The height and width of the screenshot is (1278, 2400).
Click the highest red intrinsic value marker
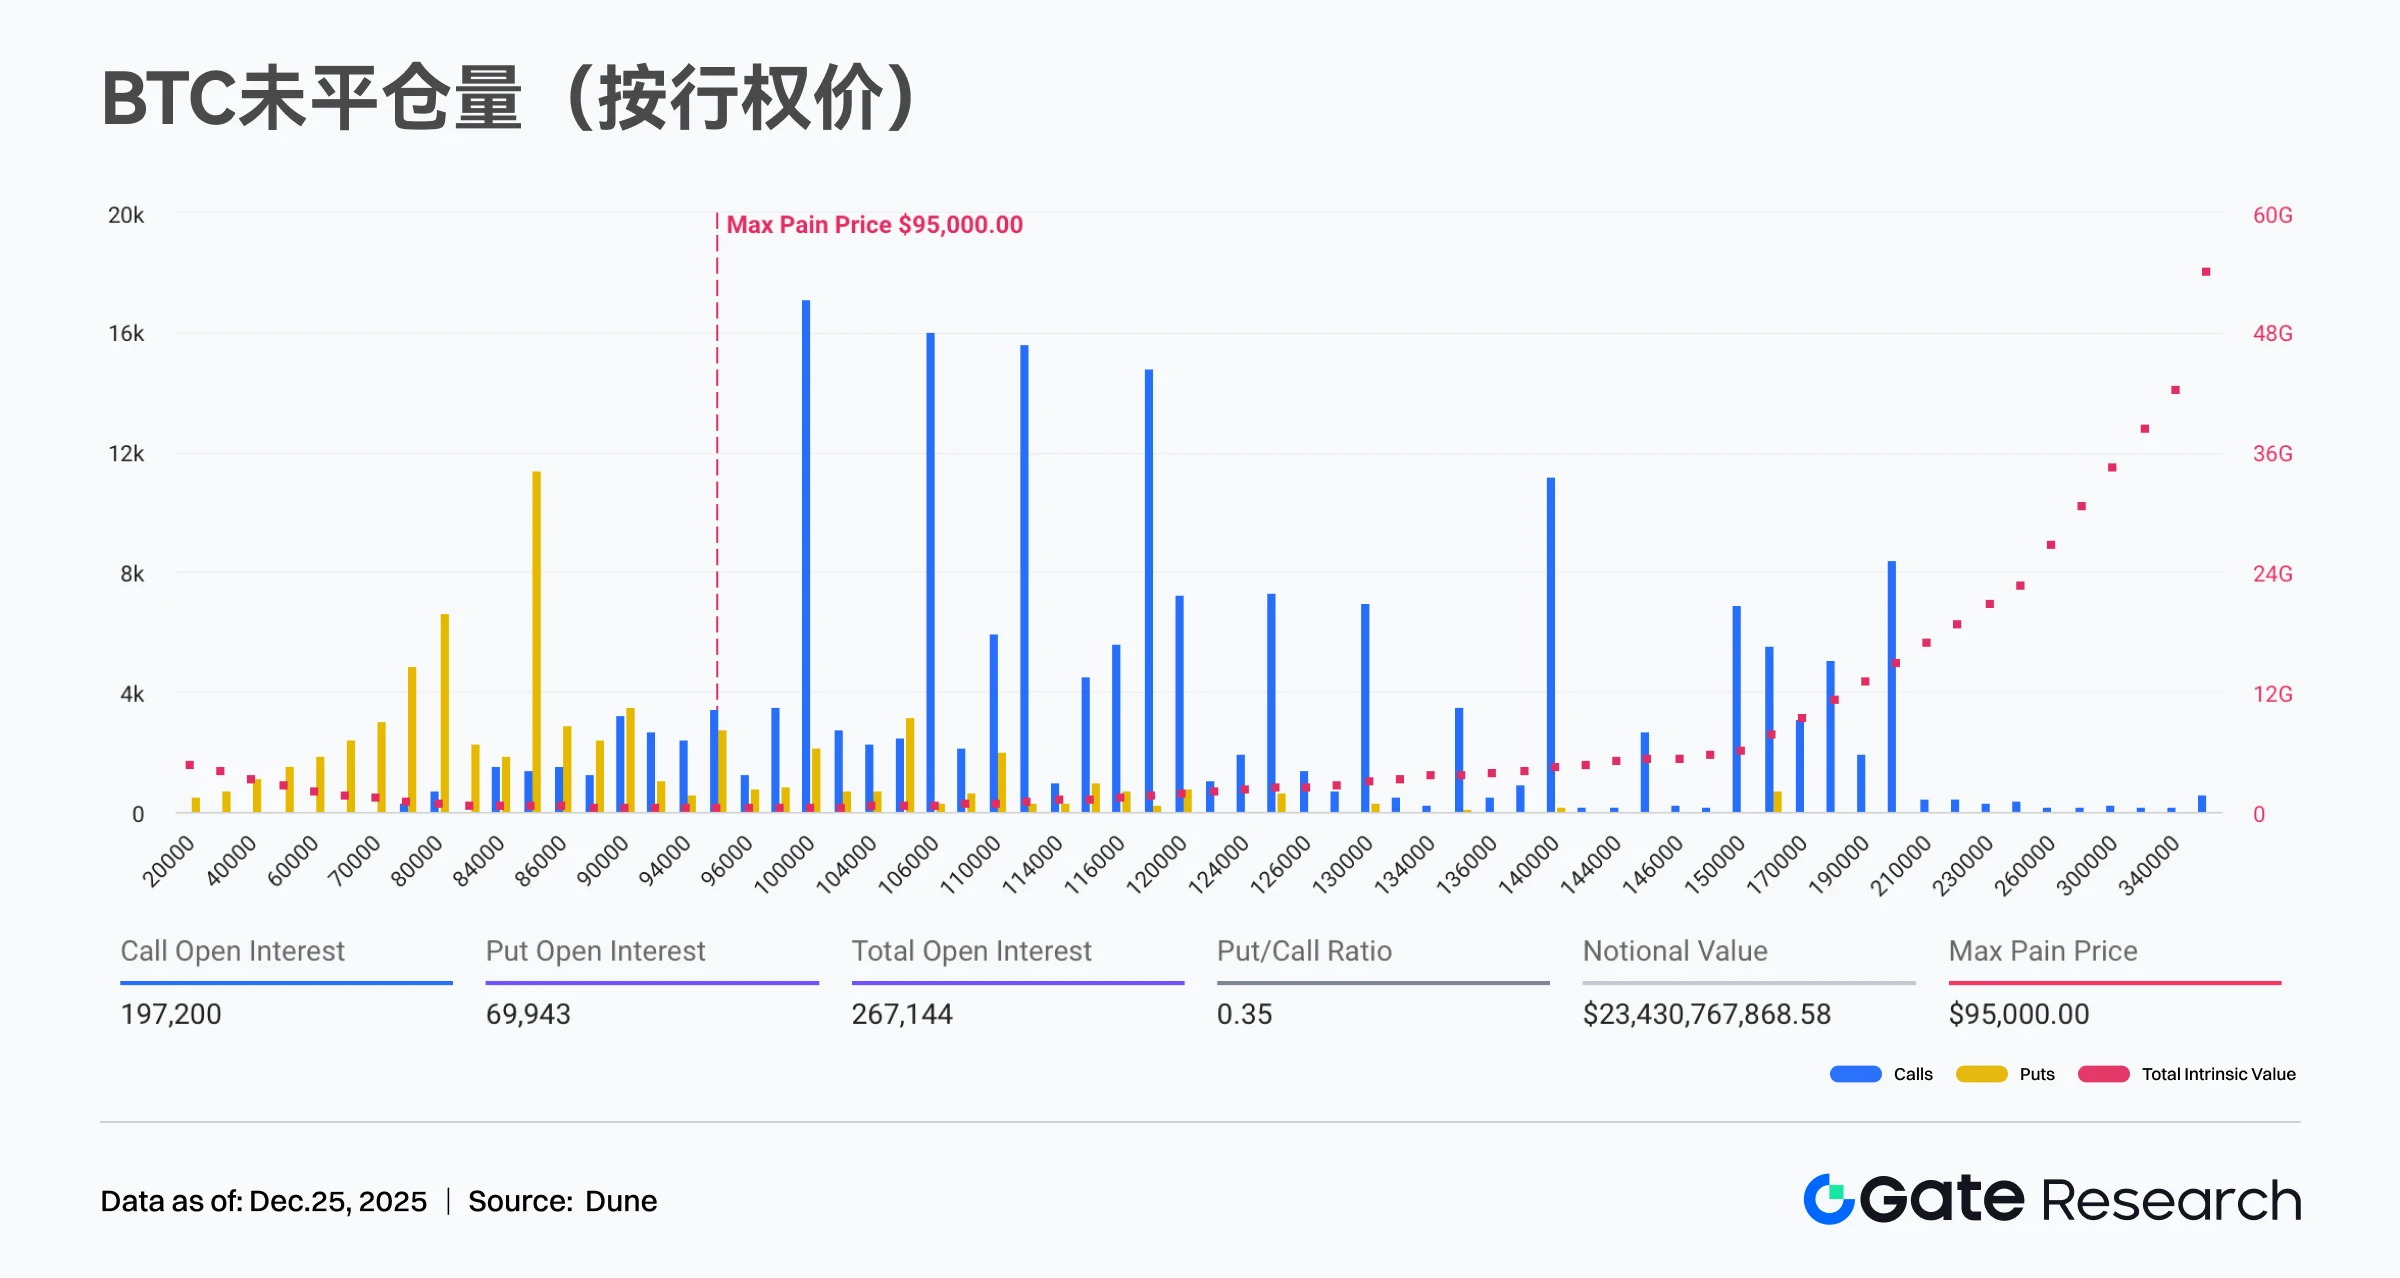tap(2205, 272)
